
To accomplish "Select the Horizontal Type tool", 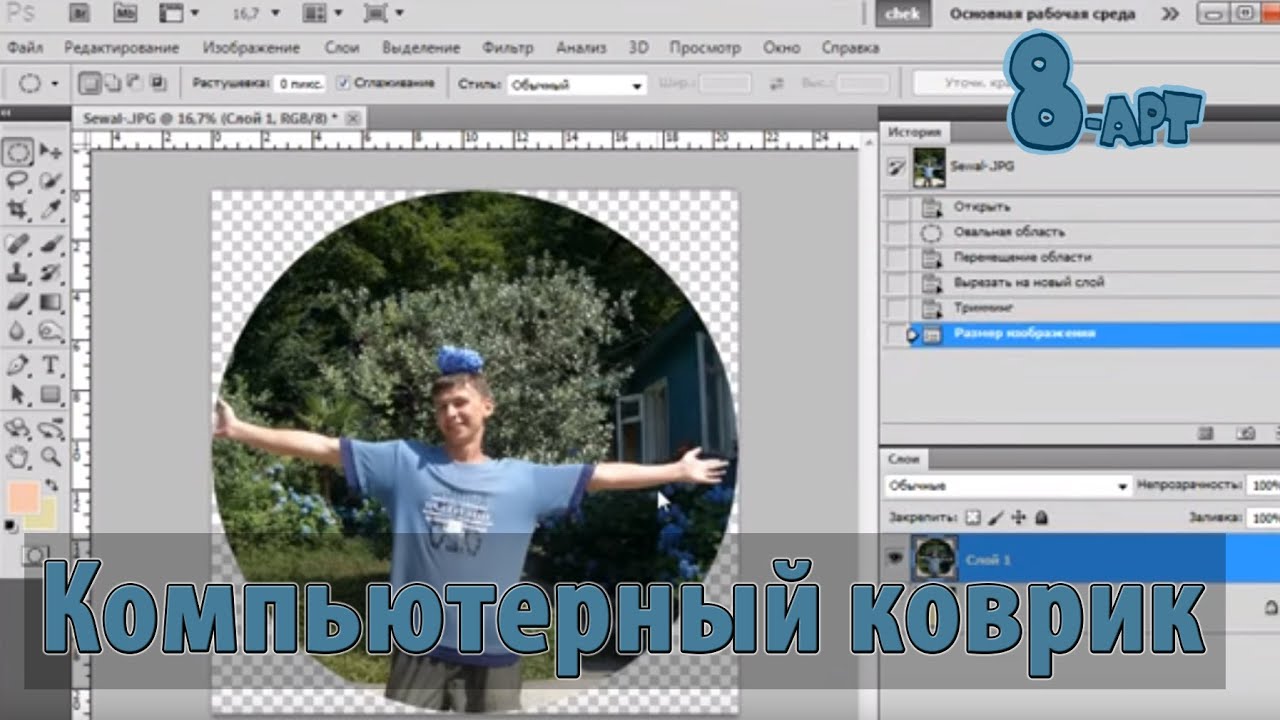I will coord(51,364).
